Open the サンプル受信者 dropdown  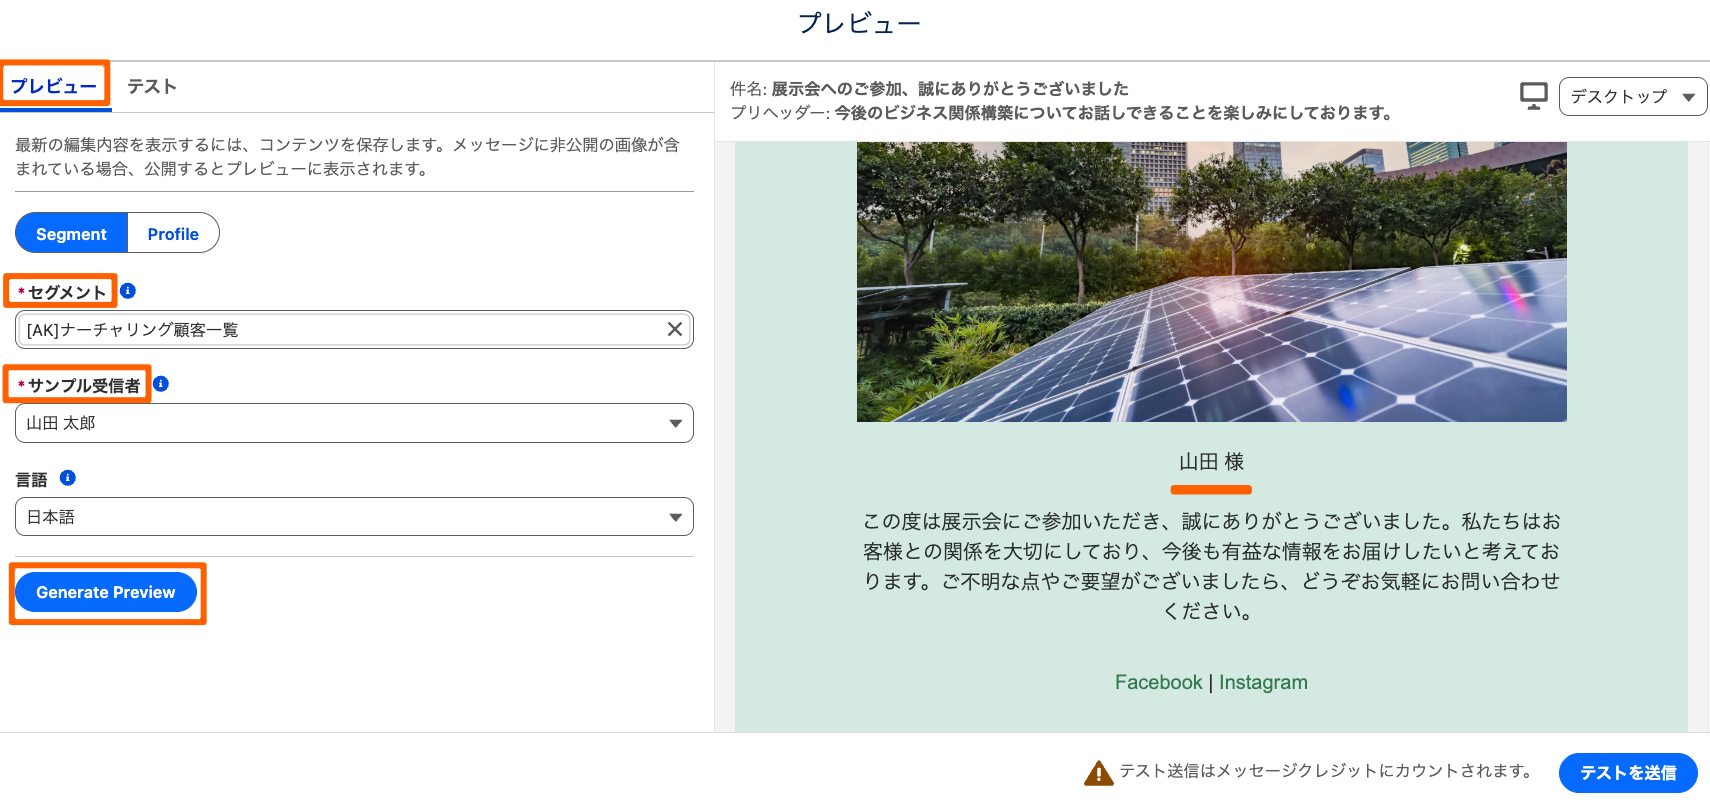click(354, 423)
